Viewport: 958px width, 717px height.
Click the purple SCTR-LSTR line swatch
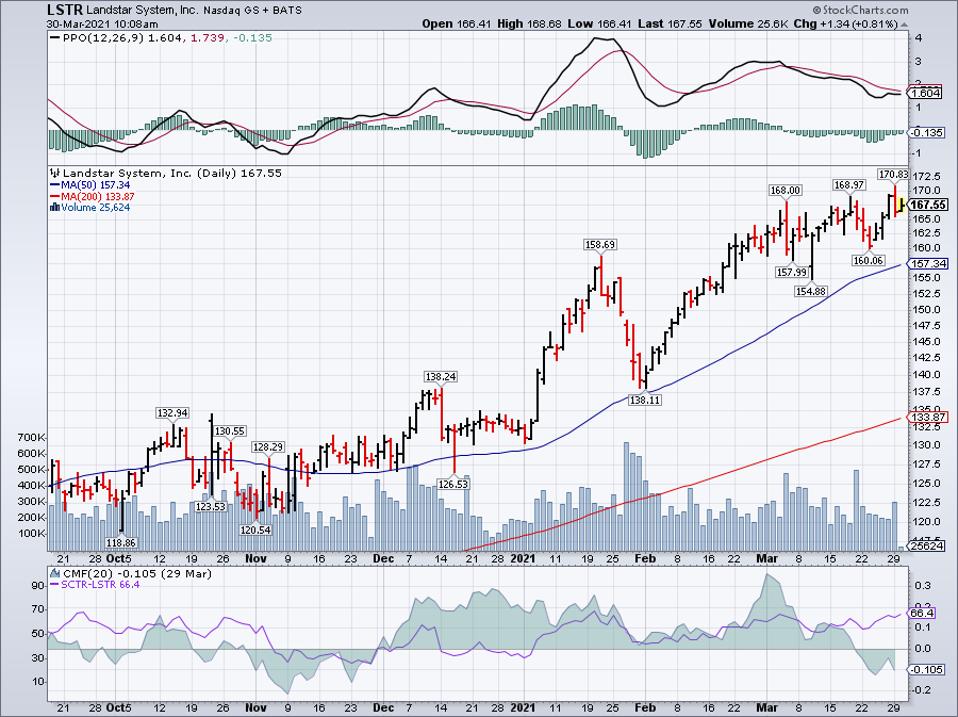tap(54, 585)
